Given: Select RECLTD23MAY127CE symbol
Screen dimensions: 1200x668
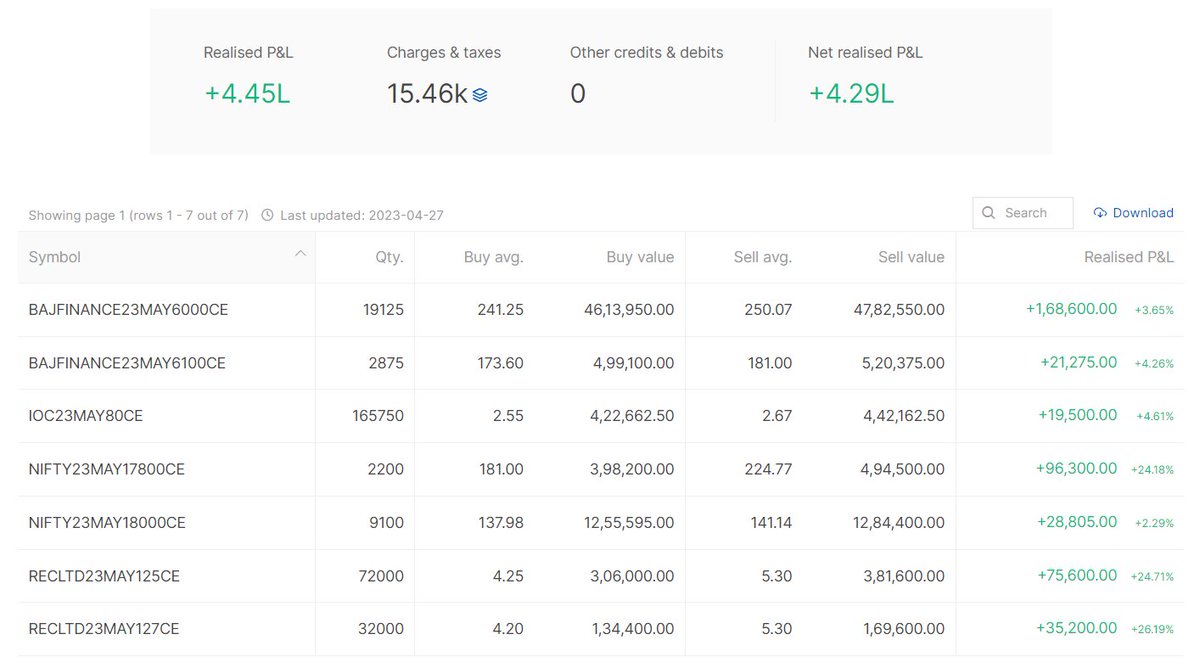Looking at the screenshot, I should point(104,629).
